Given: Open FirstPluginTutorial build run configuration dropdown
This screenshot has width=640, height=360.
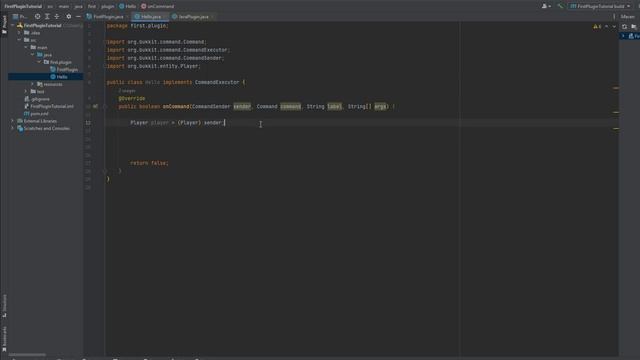Looking at the screenshot, I should [600, 6].
